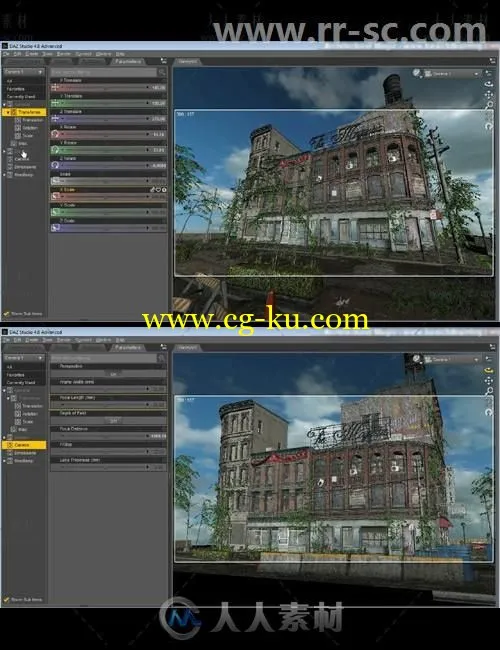Click the orbit/rotate view icon in top viewport
Viewport: 500px width, 650px height.
point(489,84)
